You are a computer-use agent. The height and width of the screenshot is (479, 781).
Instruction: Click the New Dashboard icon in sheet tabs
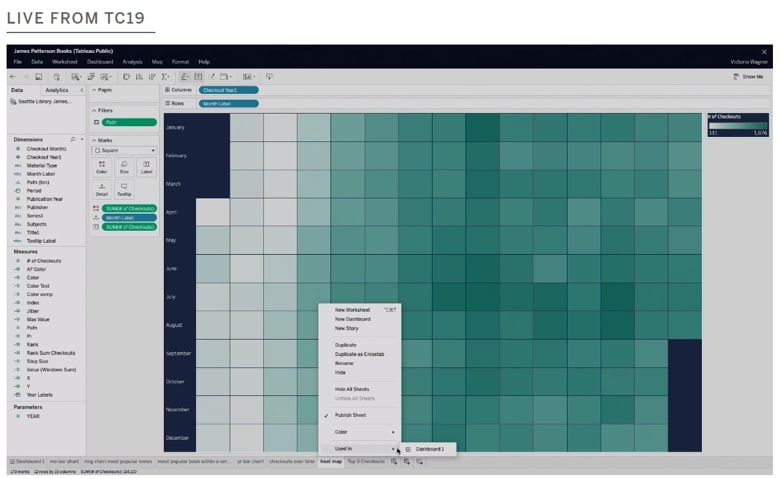click(x=407, y=462)
